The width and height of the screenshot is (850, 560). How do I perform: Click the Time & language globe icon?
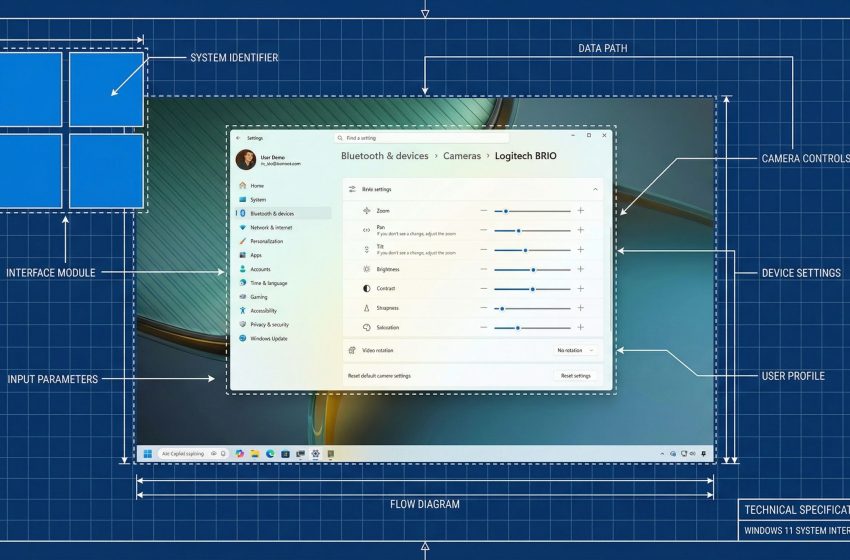pyautogui.click(x=242, y=283)
